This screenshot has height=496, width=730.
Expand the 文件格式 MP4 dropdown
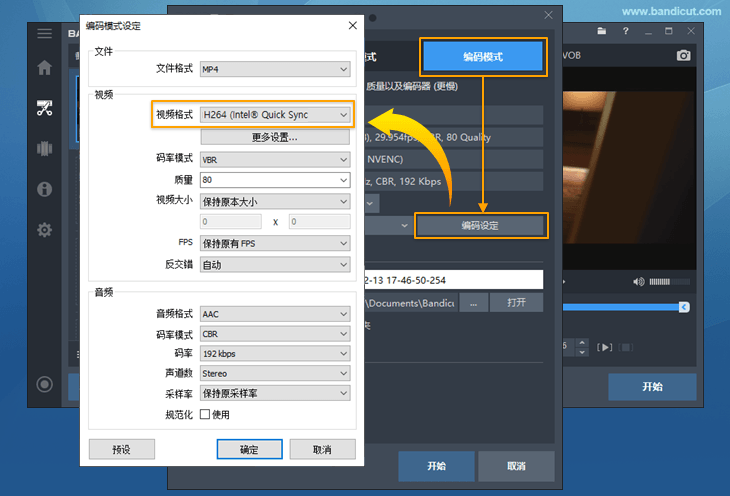coord(275,69)
